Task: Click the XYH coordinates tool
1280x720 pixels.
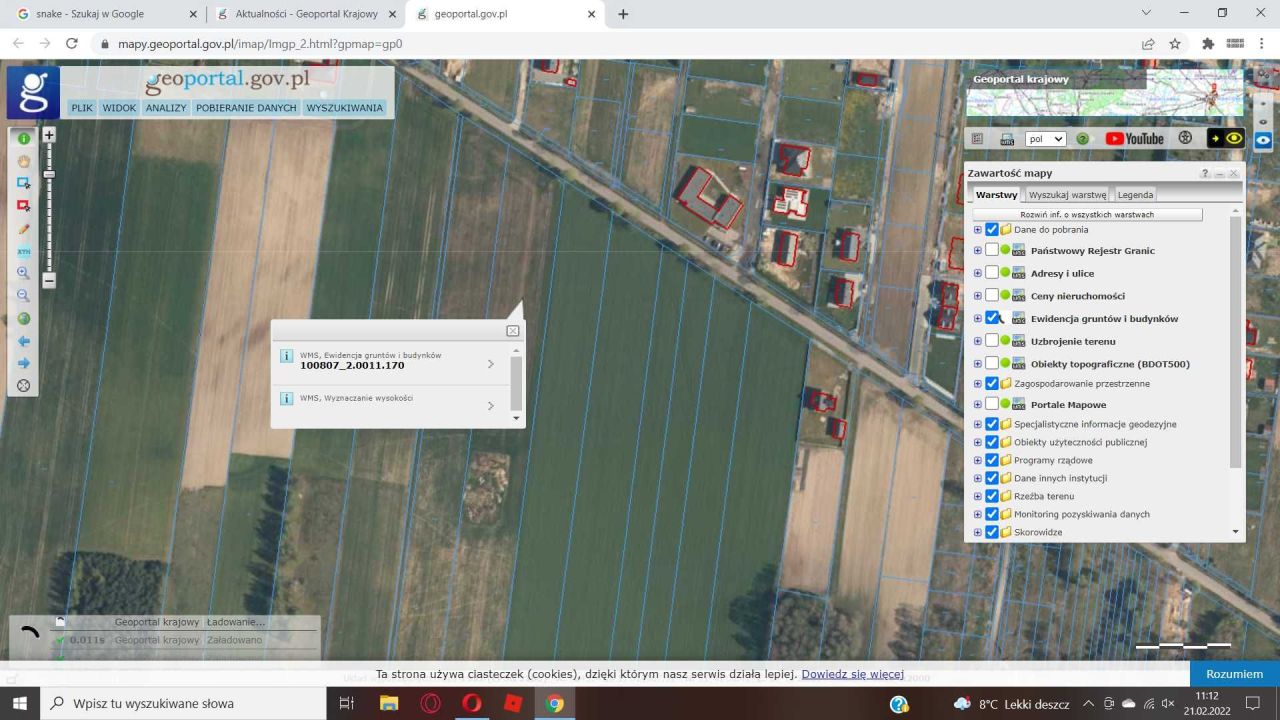Action: point(23,251)
